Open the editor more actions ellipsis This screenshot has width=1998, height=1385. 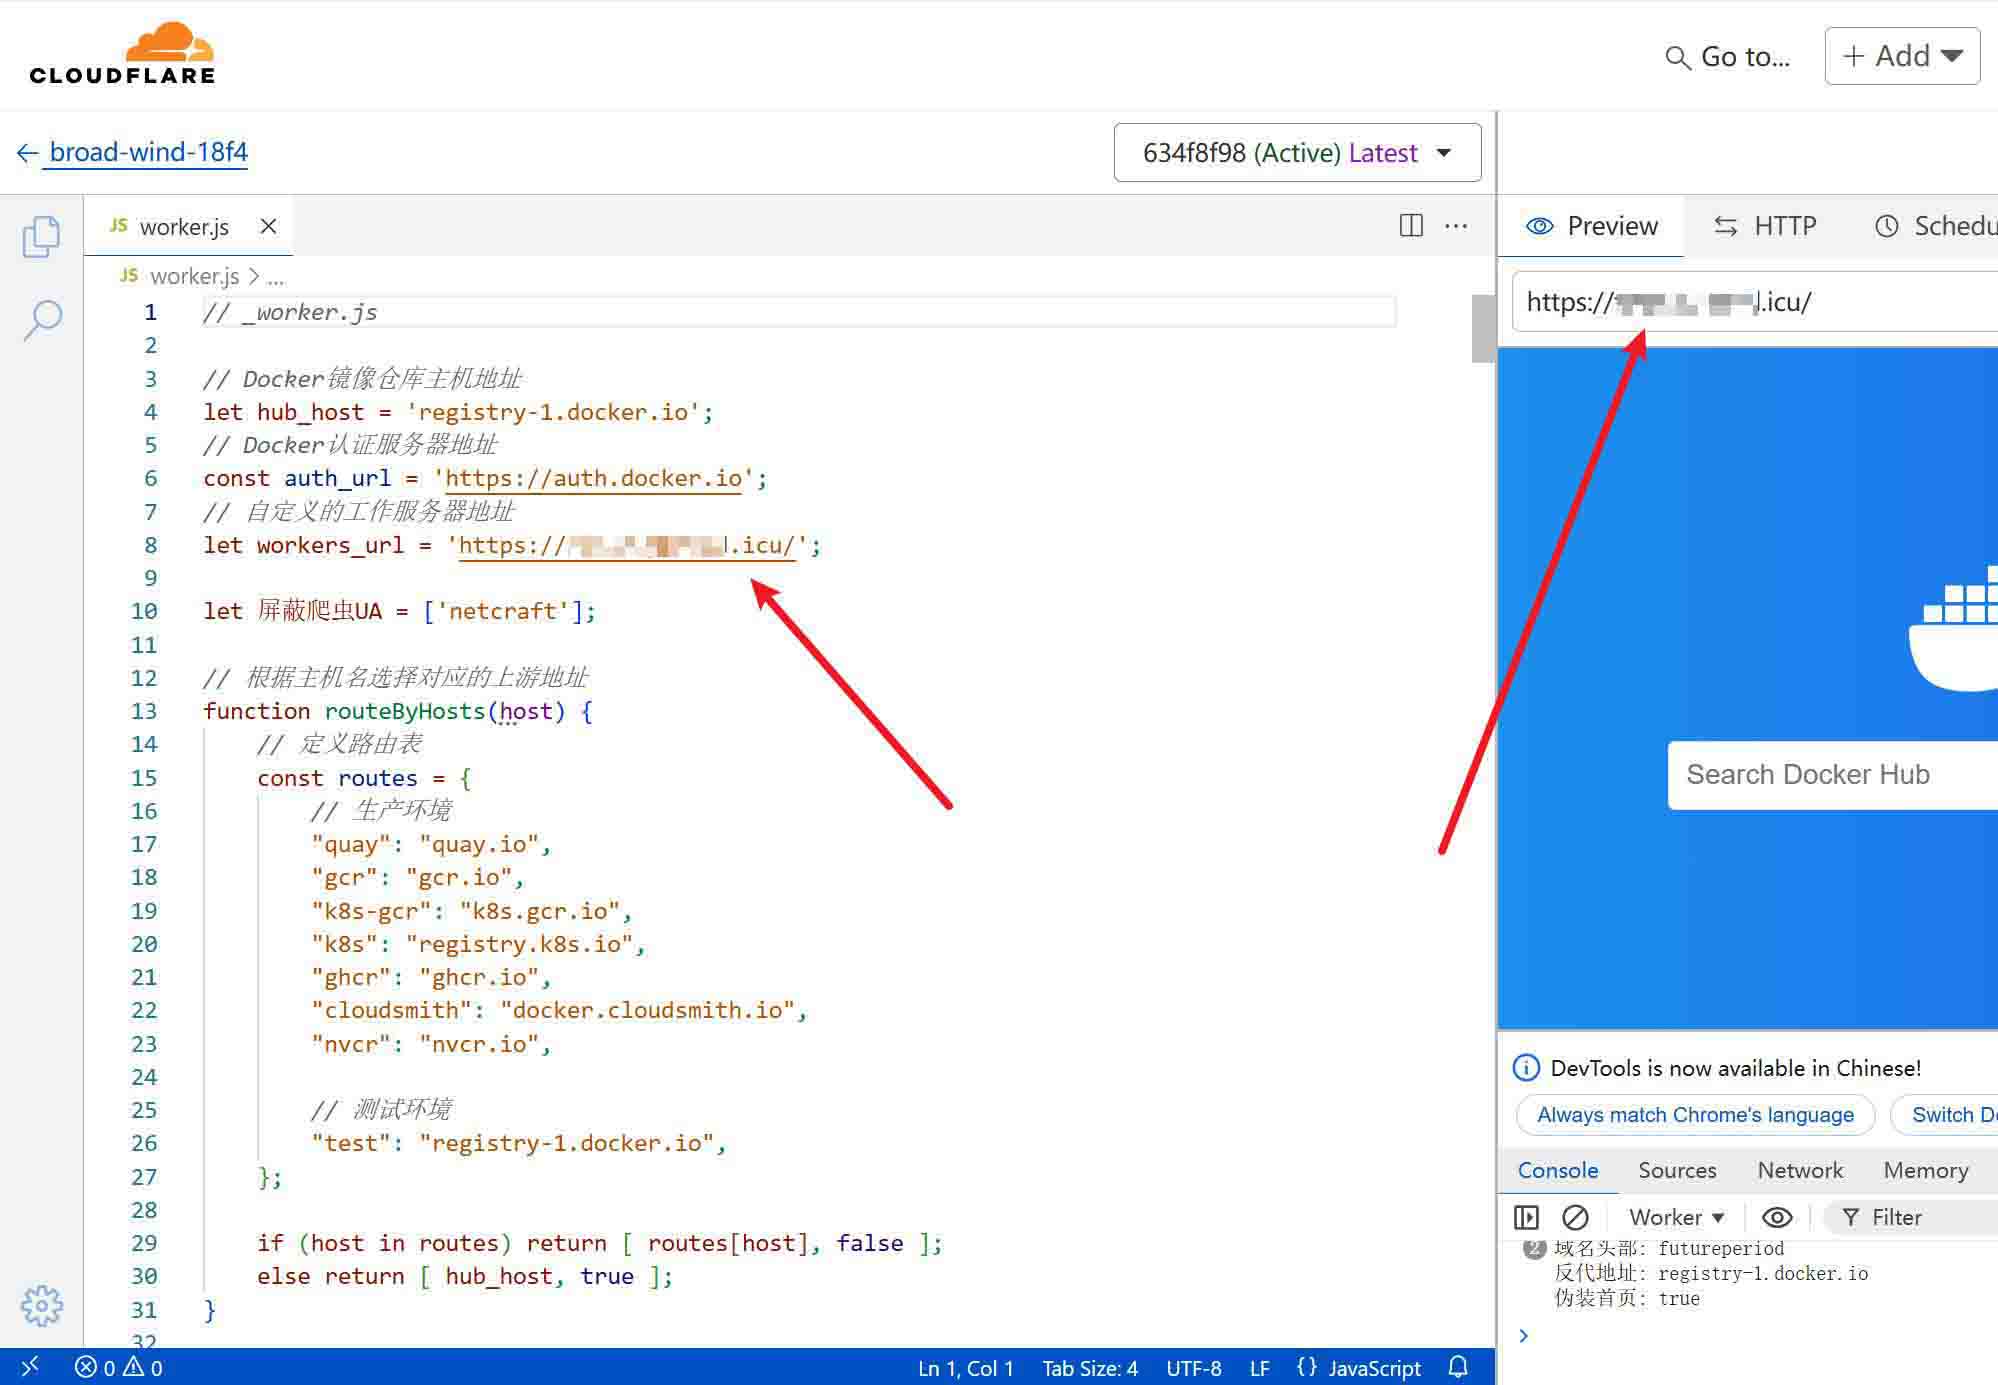1456,226
